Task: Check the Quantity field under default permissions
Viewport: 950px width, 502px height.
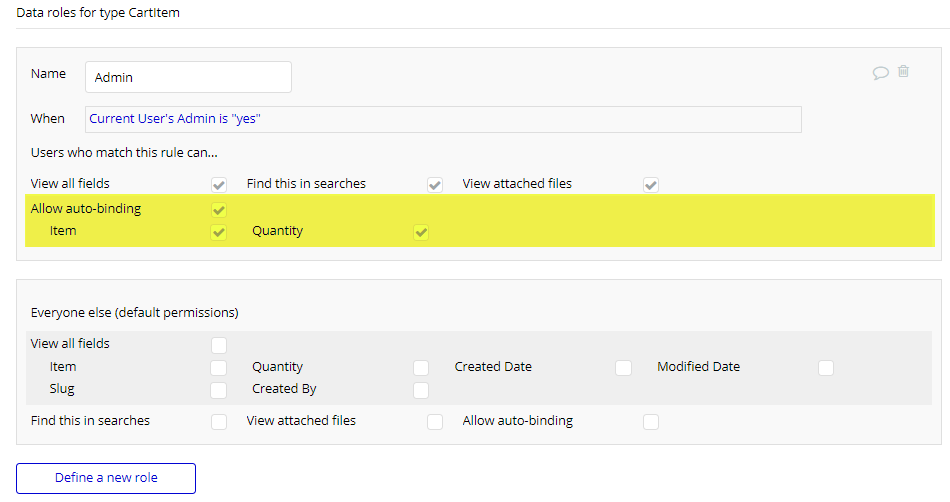Action: point(421,368)
